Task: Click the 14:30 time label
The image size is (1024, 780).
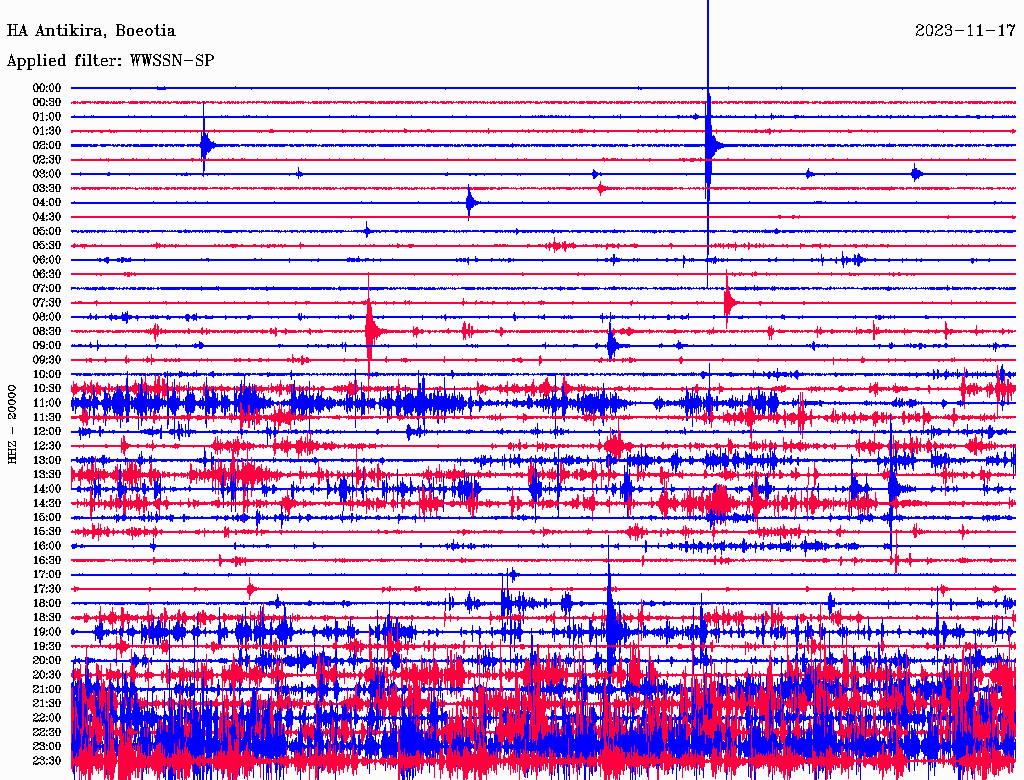Action: point(47,503)
